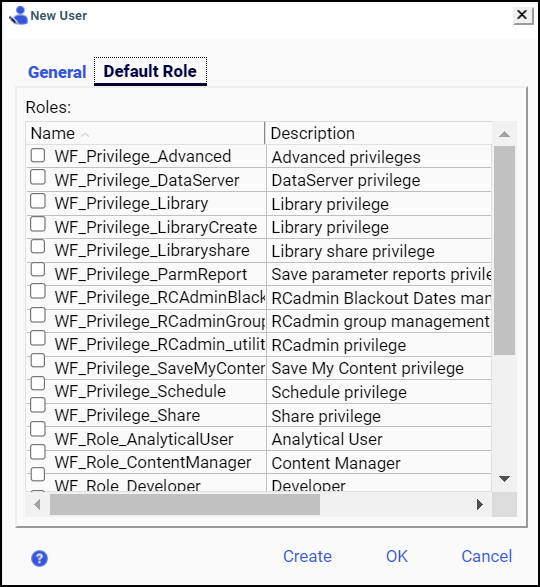Click the vertical scrollbar thumb
This screenshot has width=540, height=587.
pos(504,250)
